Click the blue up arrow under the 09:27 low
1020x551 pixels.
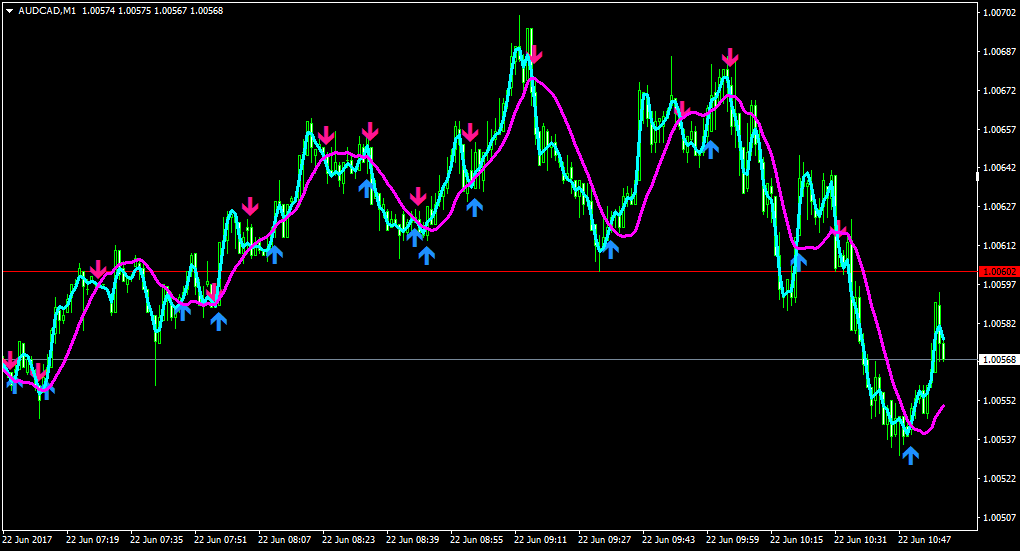pos(610,250)
